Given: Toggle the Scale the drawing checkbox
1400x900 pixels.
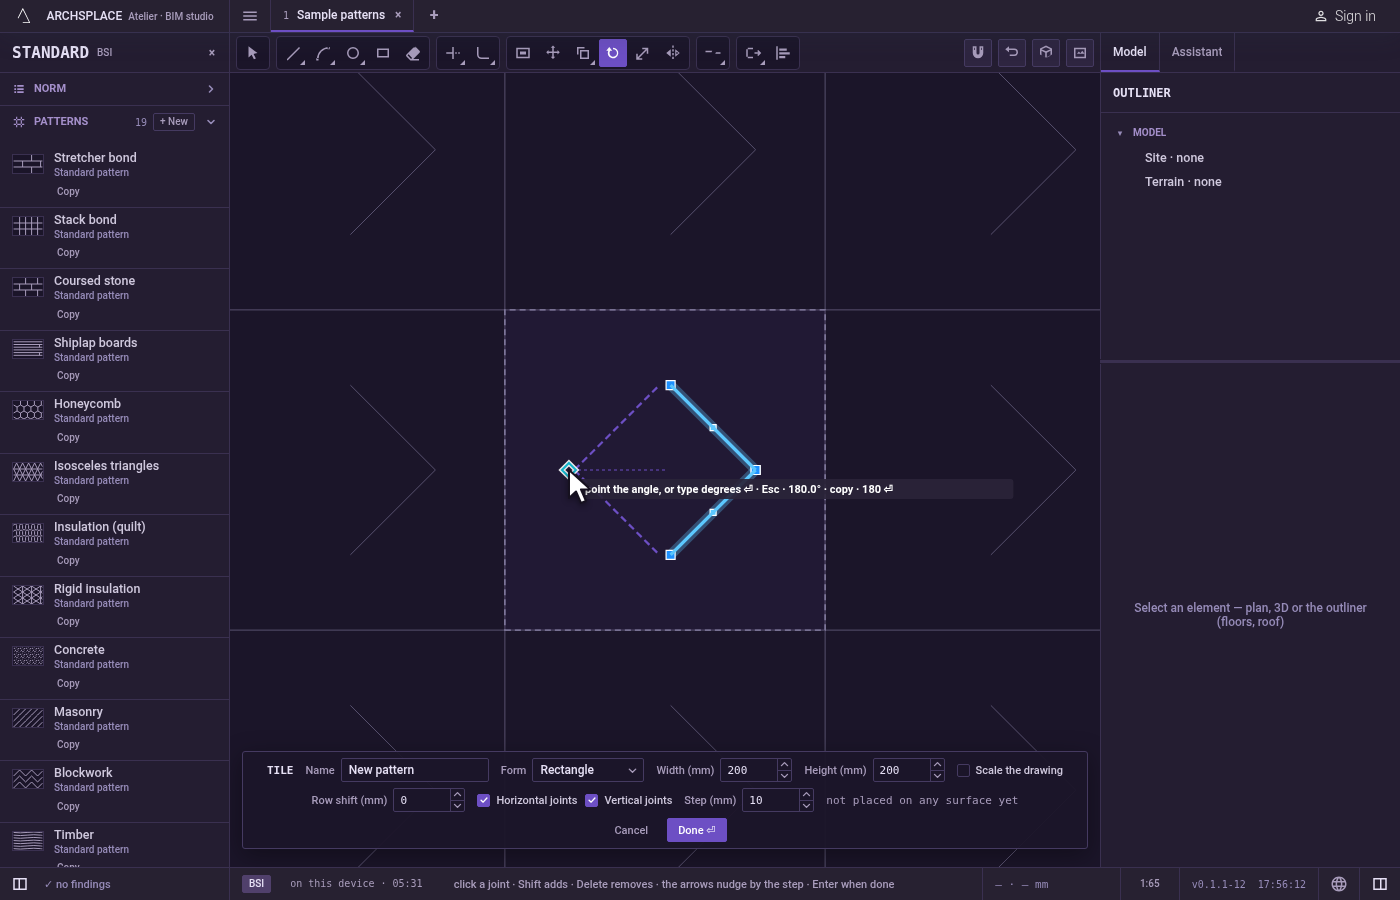Looking at the screenshot, I should [x=963, y=770].
